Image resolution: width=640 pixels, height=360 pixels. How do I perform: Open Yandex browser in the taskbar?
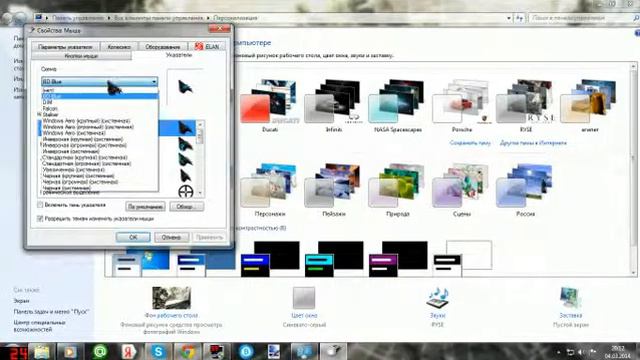(x=129, y=351)
